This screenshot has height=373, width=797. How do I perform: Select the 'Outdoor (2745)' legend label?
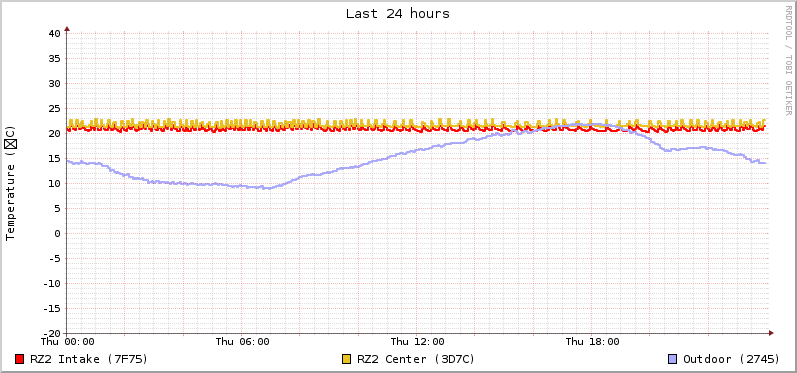731,359
